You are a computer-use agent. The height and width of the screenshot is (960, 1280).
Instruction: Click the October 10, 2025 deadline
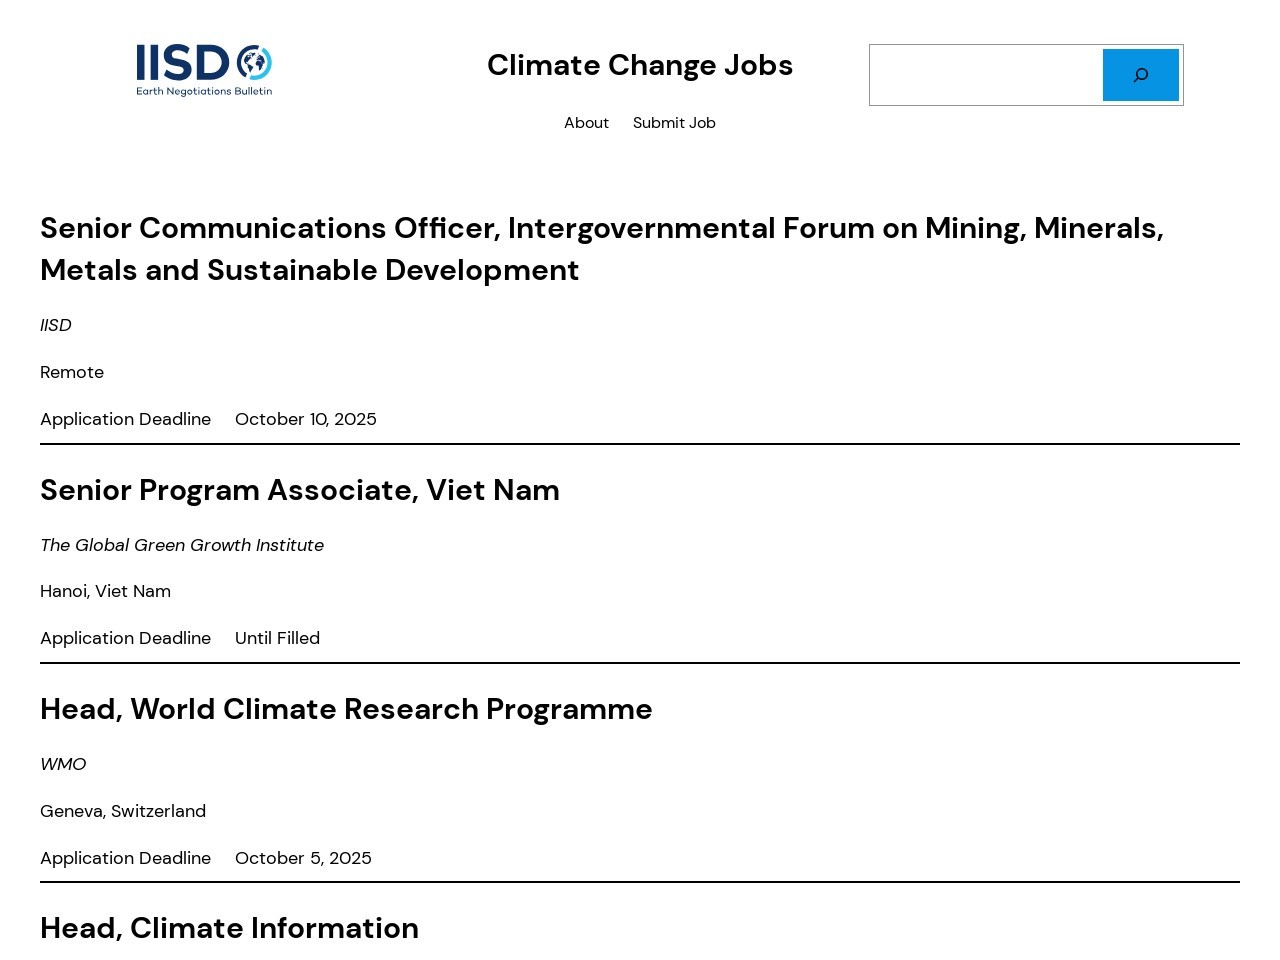coord(306,419)
